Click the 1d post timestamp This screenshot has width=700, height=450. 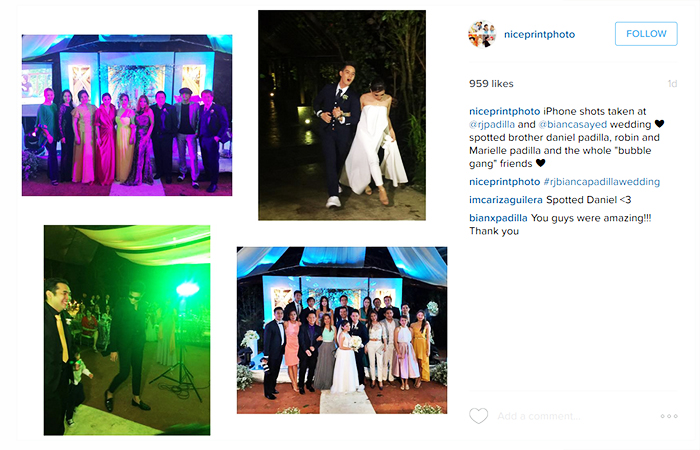[x=672, y=84]
